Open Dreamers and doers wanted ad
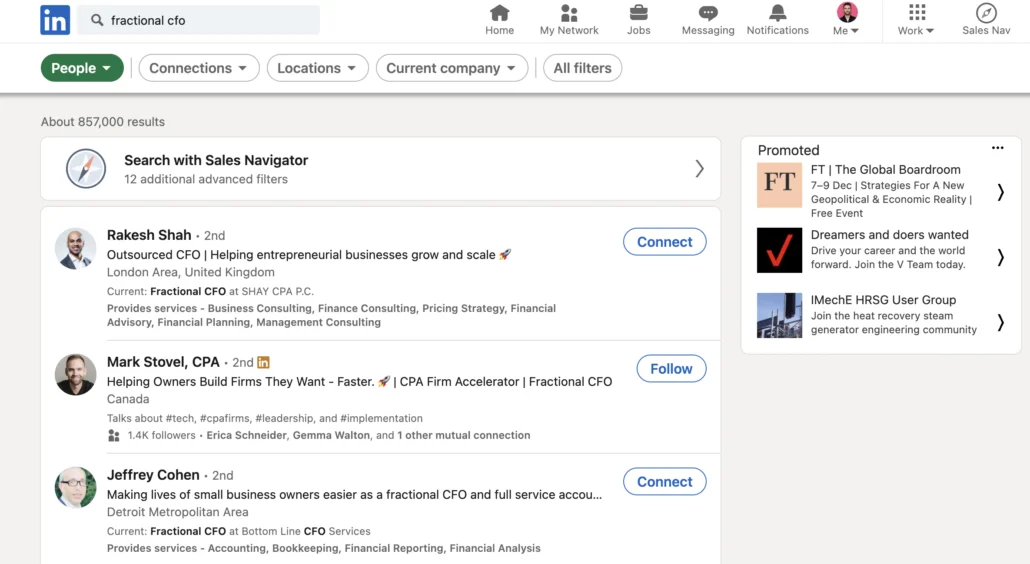Image resolution: width=1030 pixels, height=564 pixels. pyautogui.click(x=889, y=234)
